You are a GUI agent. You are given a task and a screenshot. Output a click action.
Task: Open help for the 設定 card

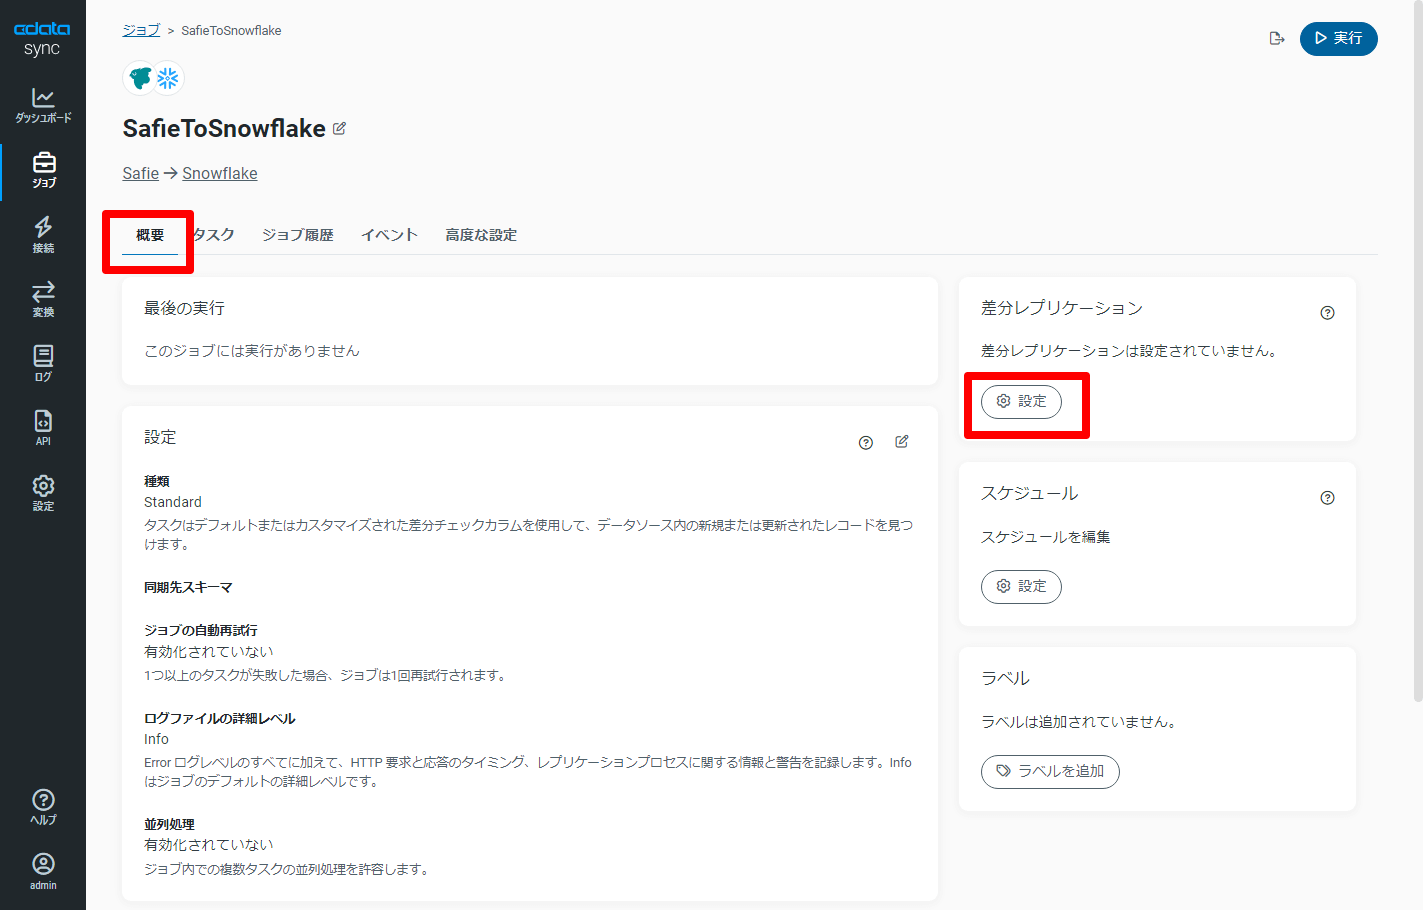(x=866, y=443)
